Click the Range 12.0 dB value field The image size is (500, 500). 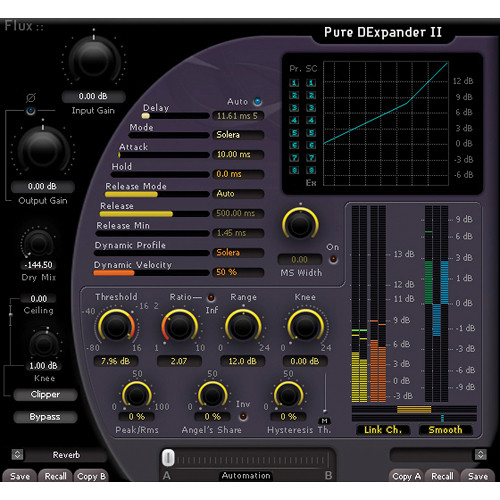pyautogui.click(x=243, y=361)
